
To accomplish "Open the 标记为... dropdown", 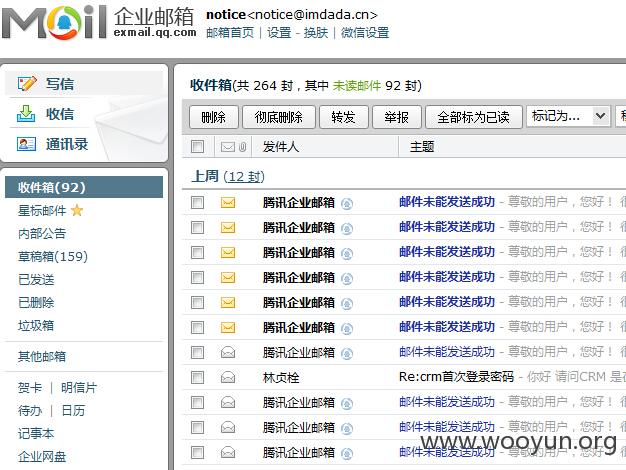I will pyautogui.click(x=569, y=116).
